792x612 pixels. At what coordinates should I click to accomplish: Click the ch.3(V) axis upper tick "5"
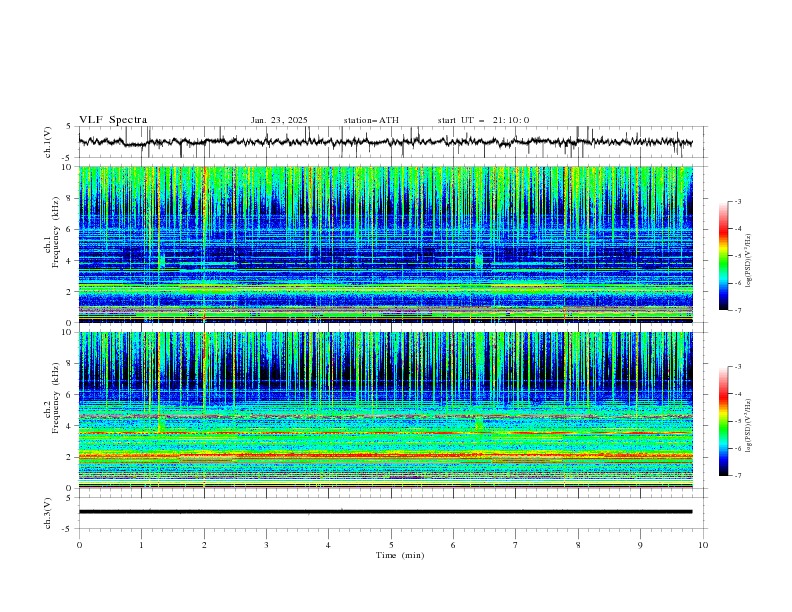pos(70,498)
